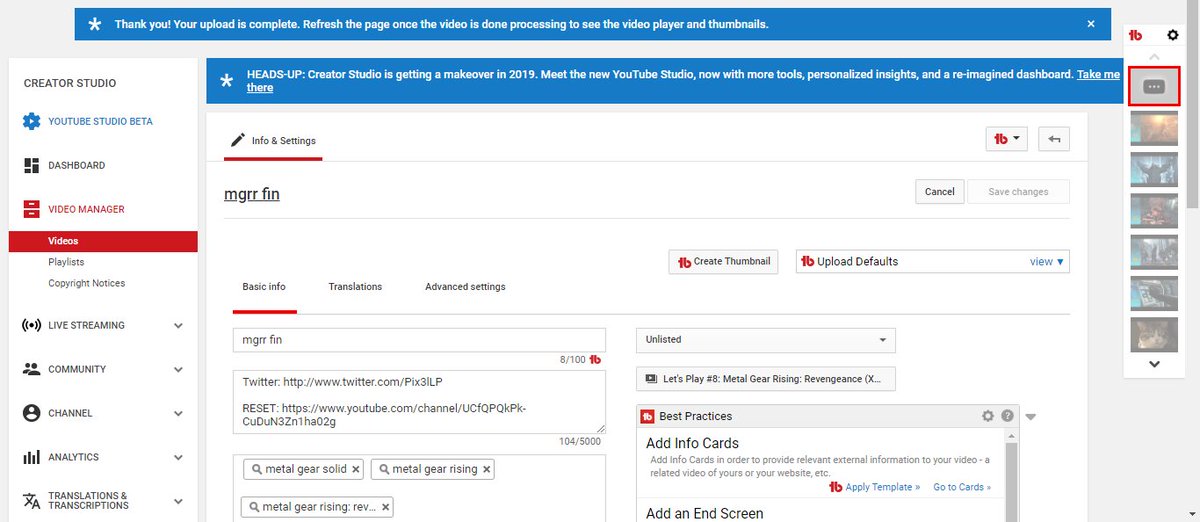The height and width of the screenshot is (522, 1200).
Task: Open Upload Defaults view dropdown
Action: point(1046,262)
